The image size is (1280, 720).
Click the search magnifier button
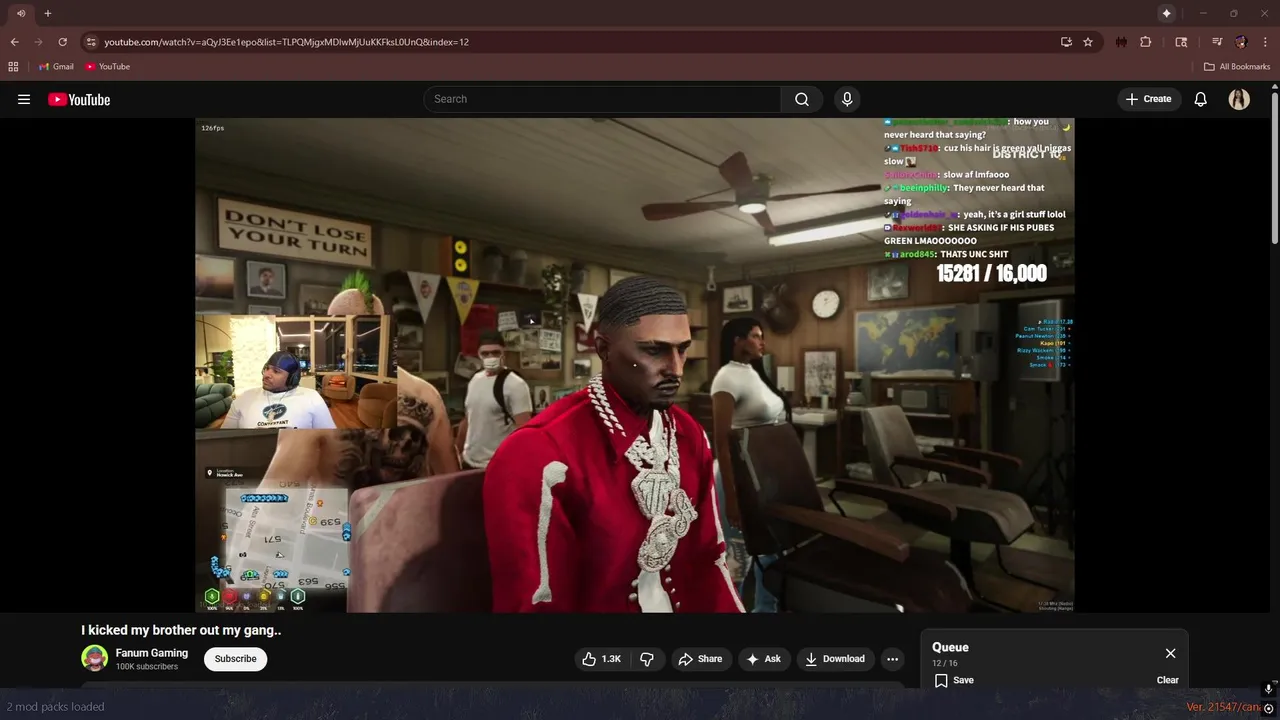tap(802, 99)
